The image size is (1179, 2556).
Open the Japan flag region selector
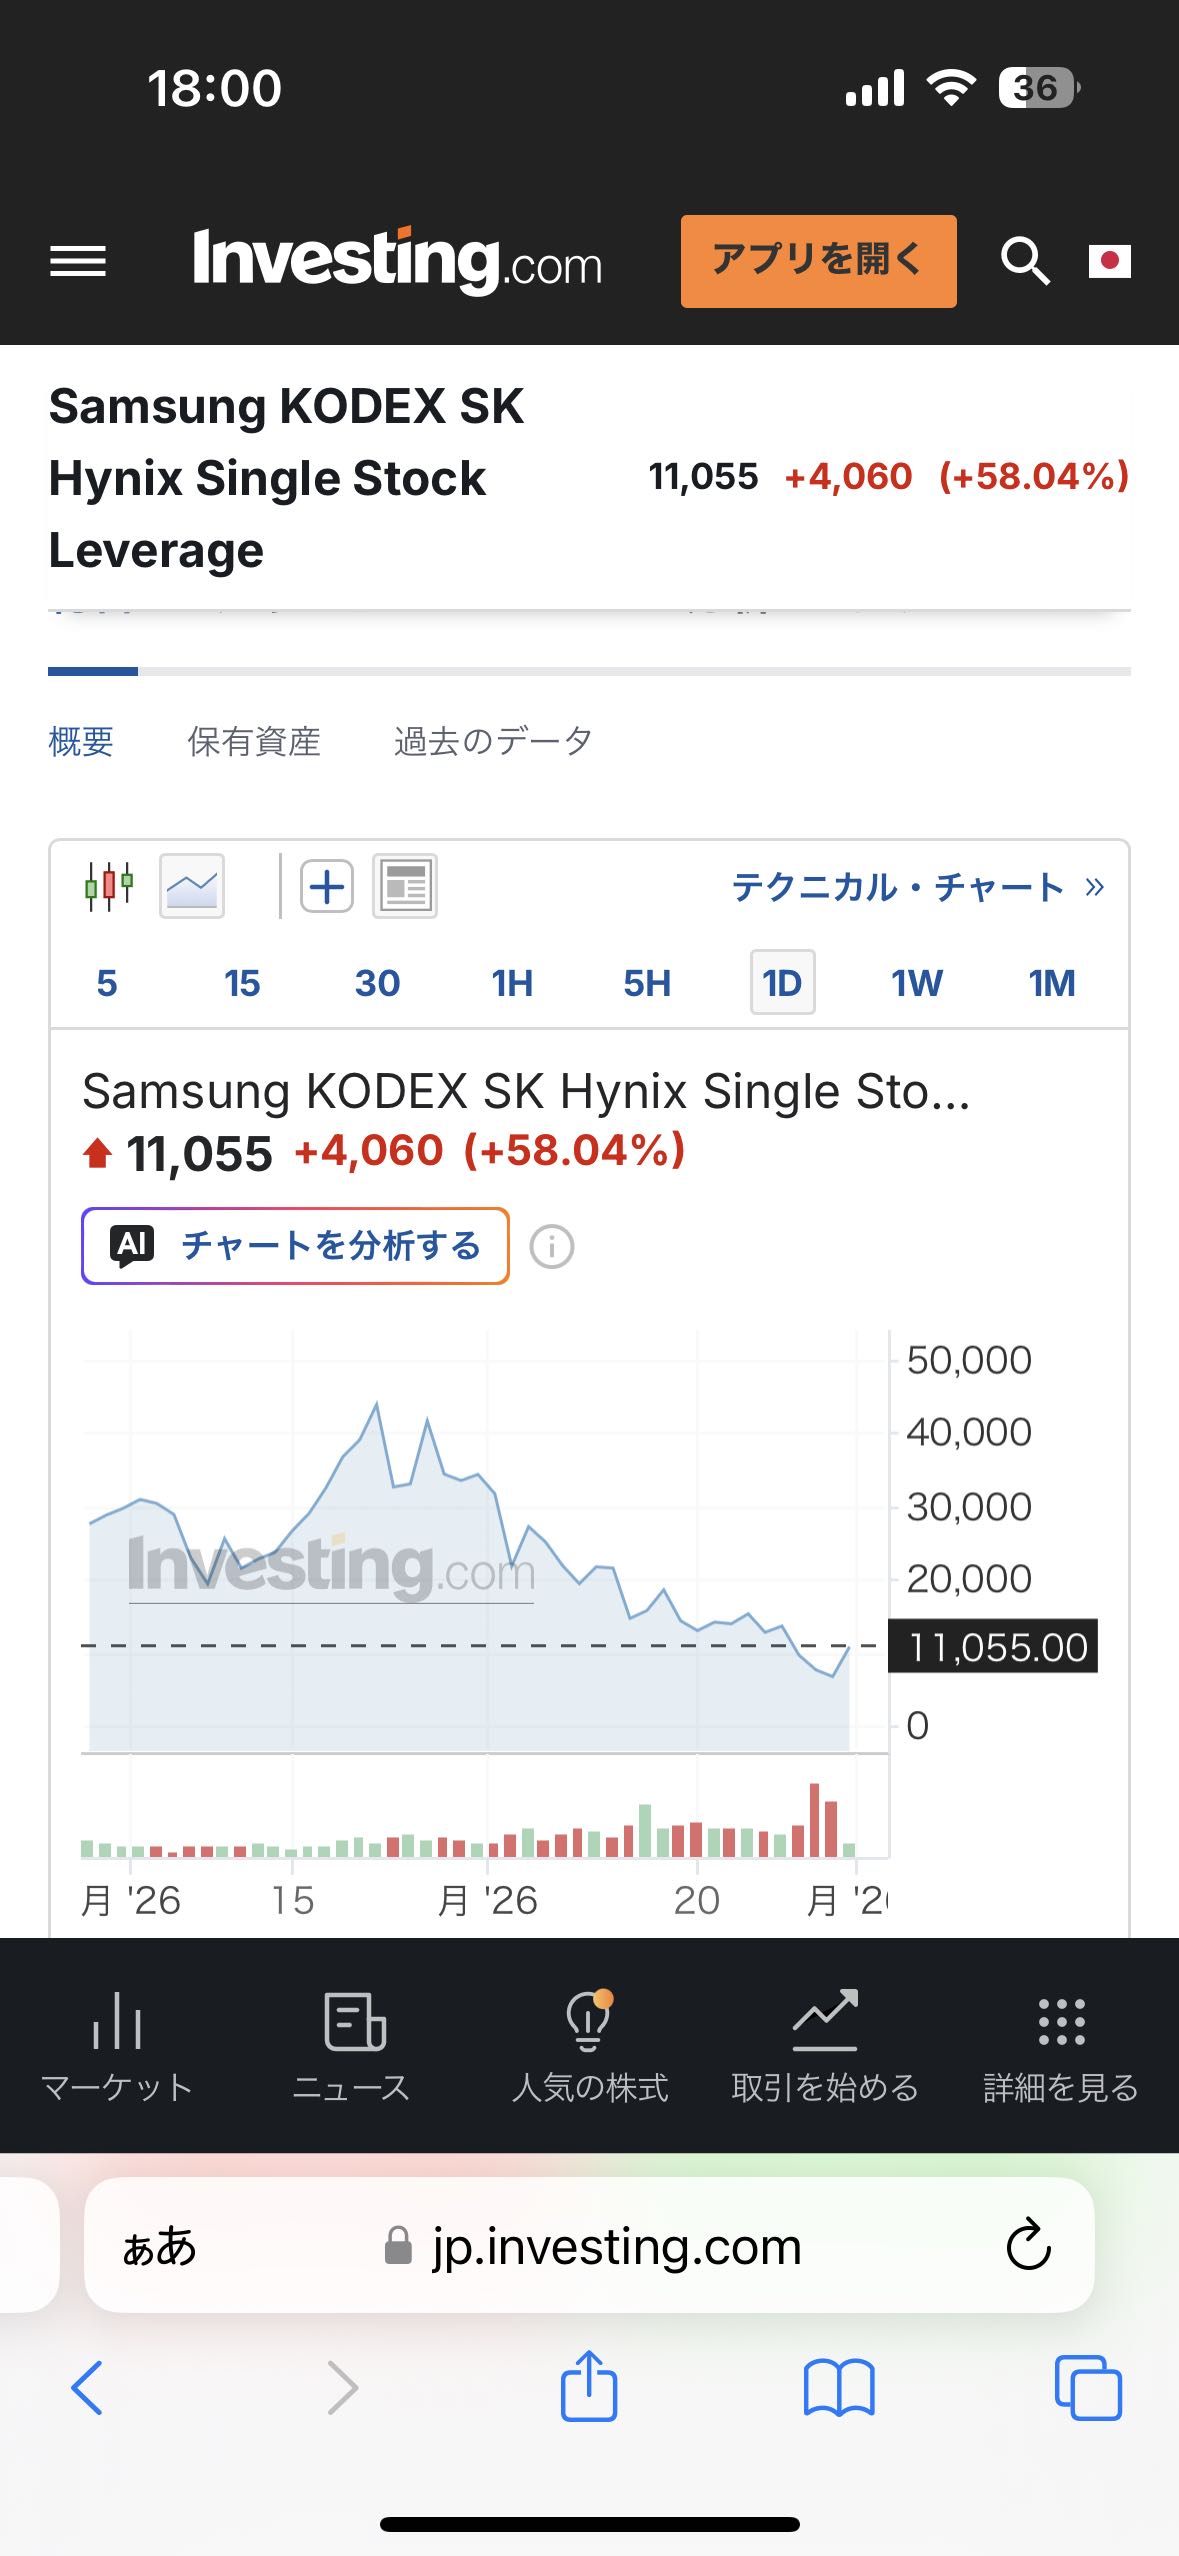[1109, 261]
